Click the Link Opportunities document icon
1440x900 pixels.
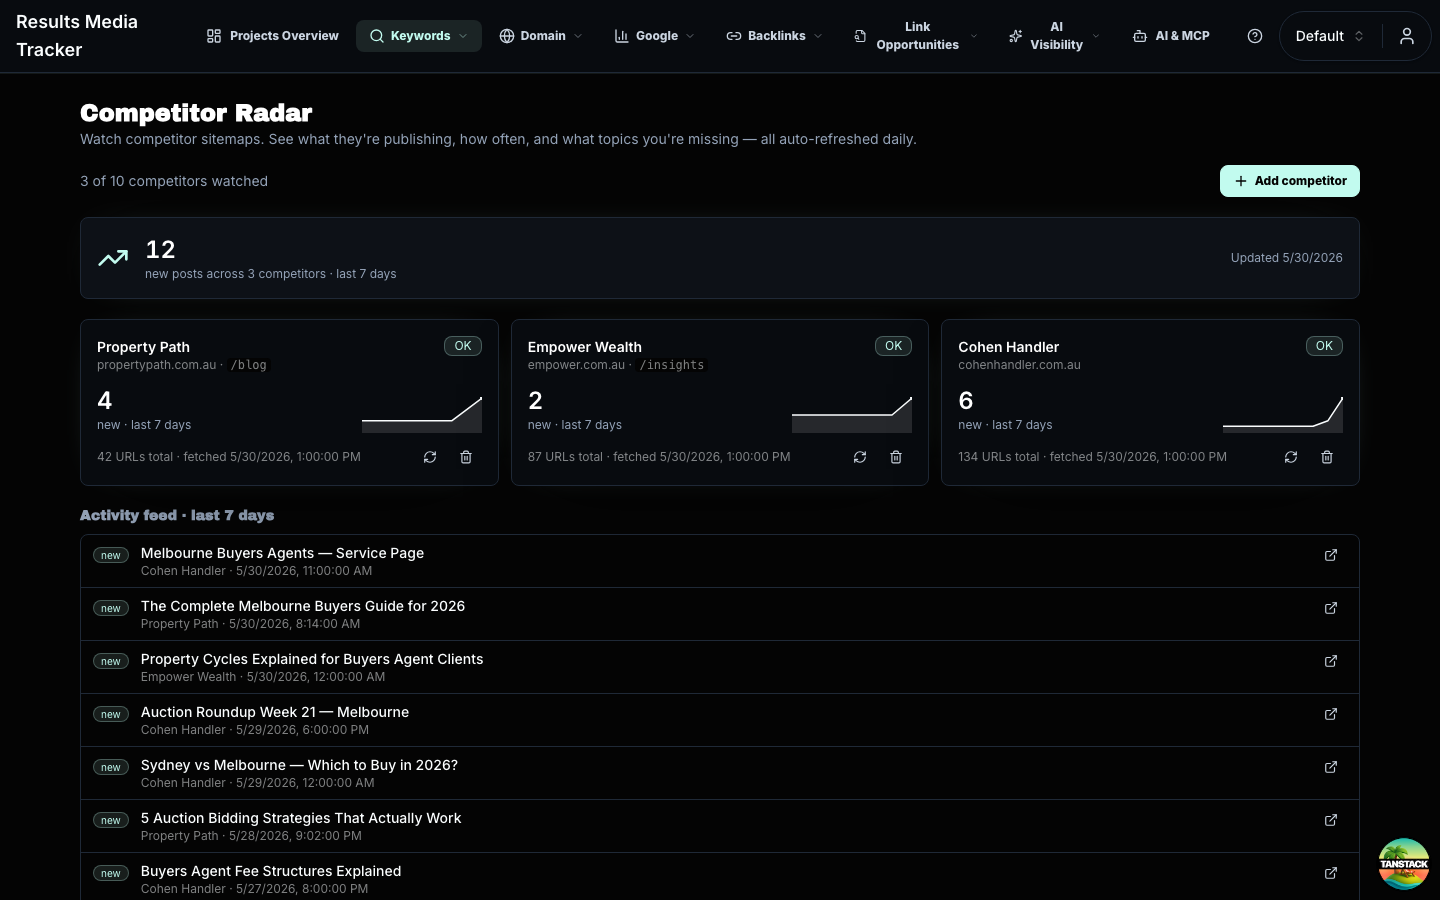(x=860, y=36)
